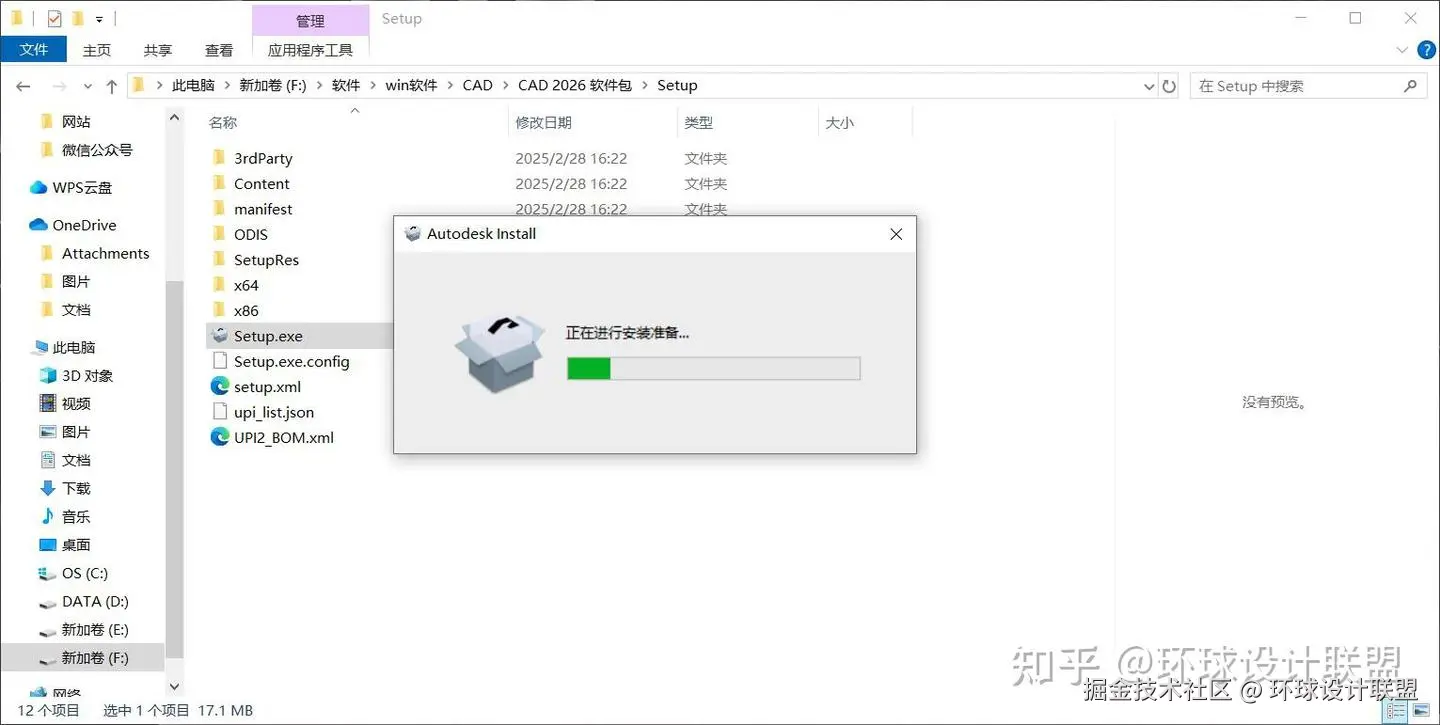Click the search magnifier icon

(1411, 86)
